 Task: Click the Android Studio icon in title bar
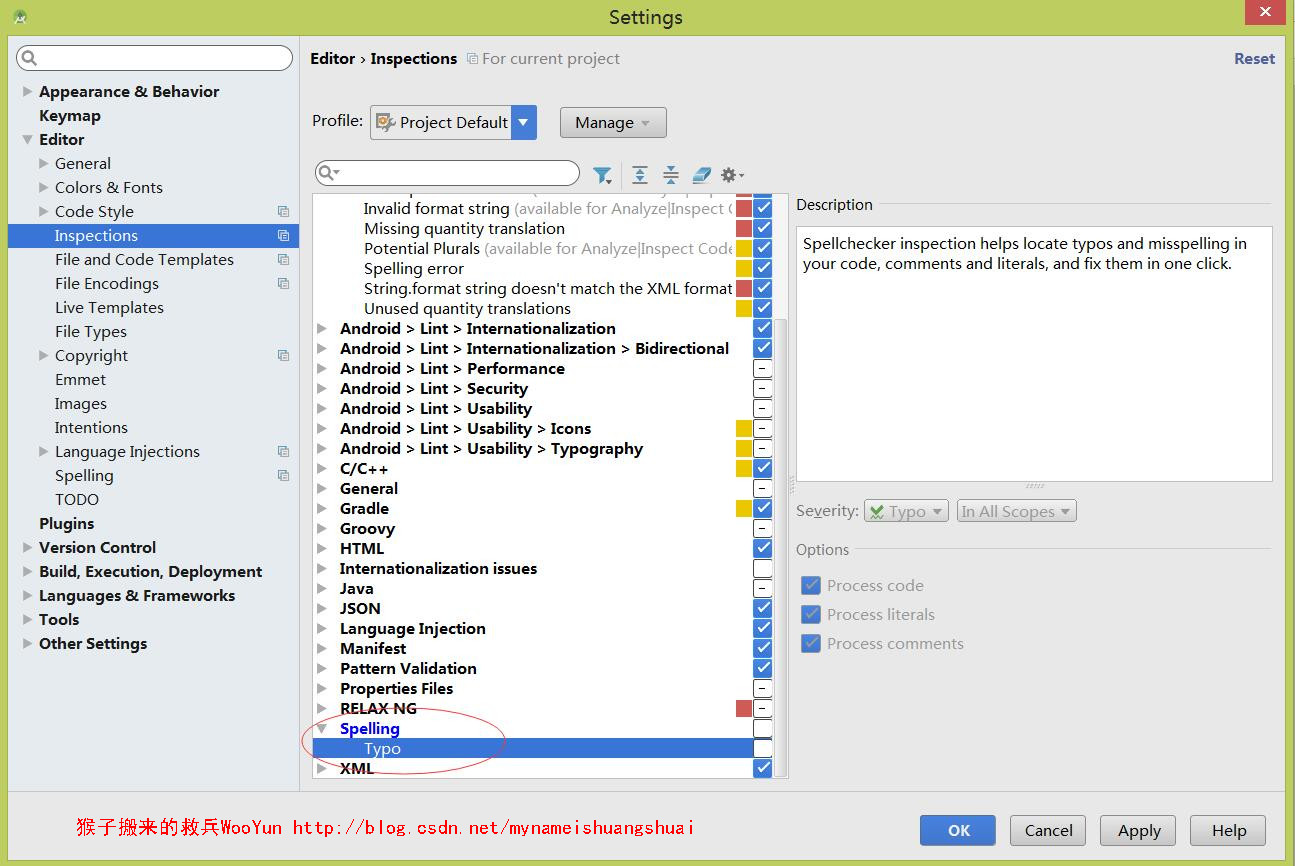click(19, 17)
